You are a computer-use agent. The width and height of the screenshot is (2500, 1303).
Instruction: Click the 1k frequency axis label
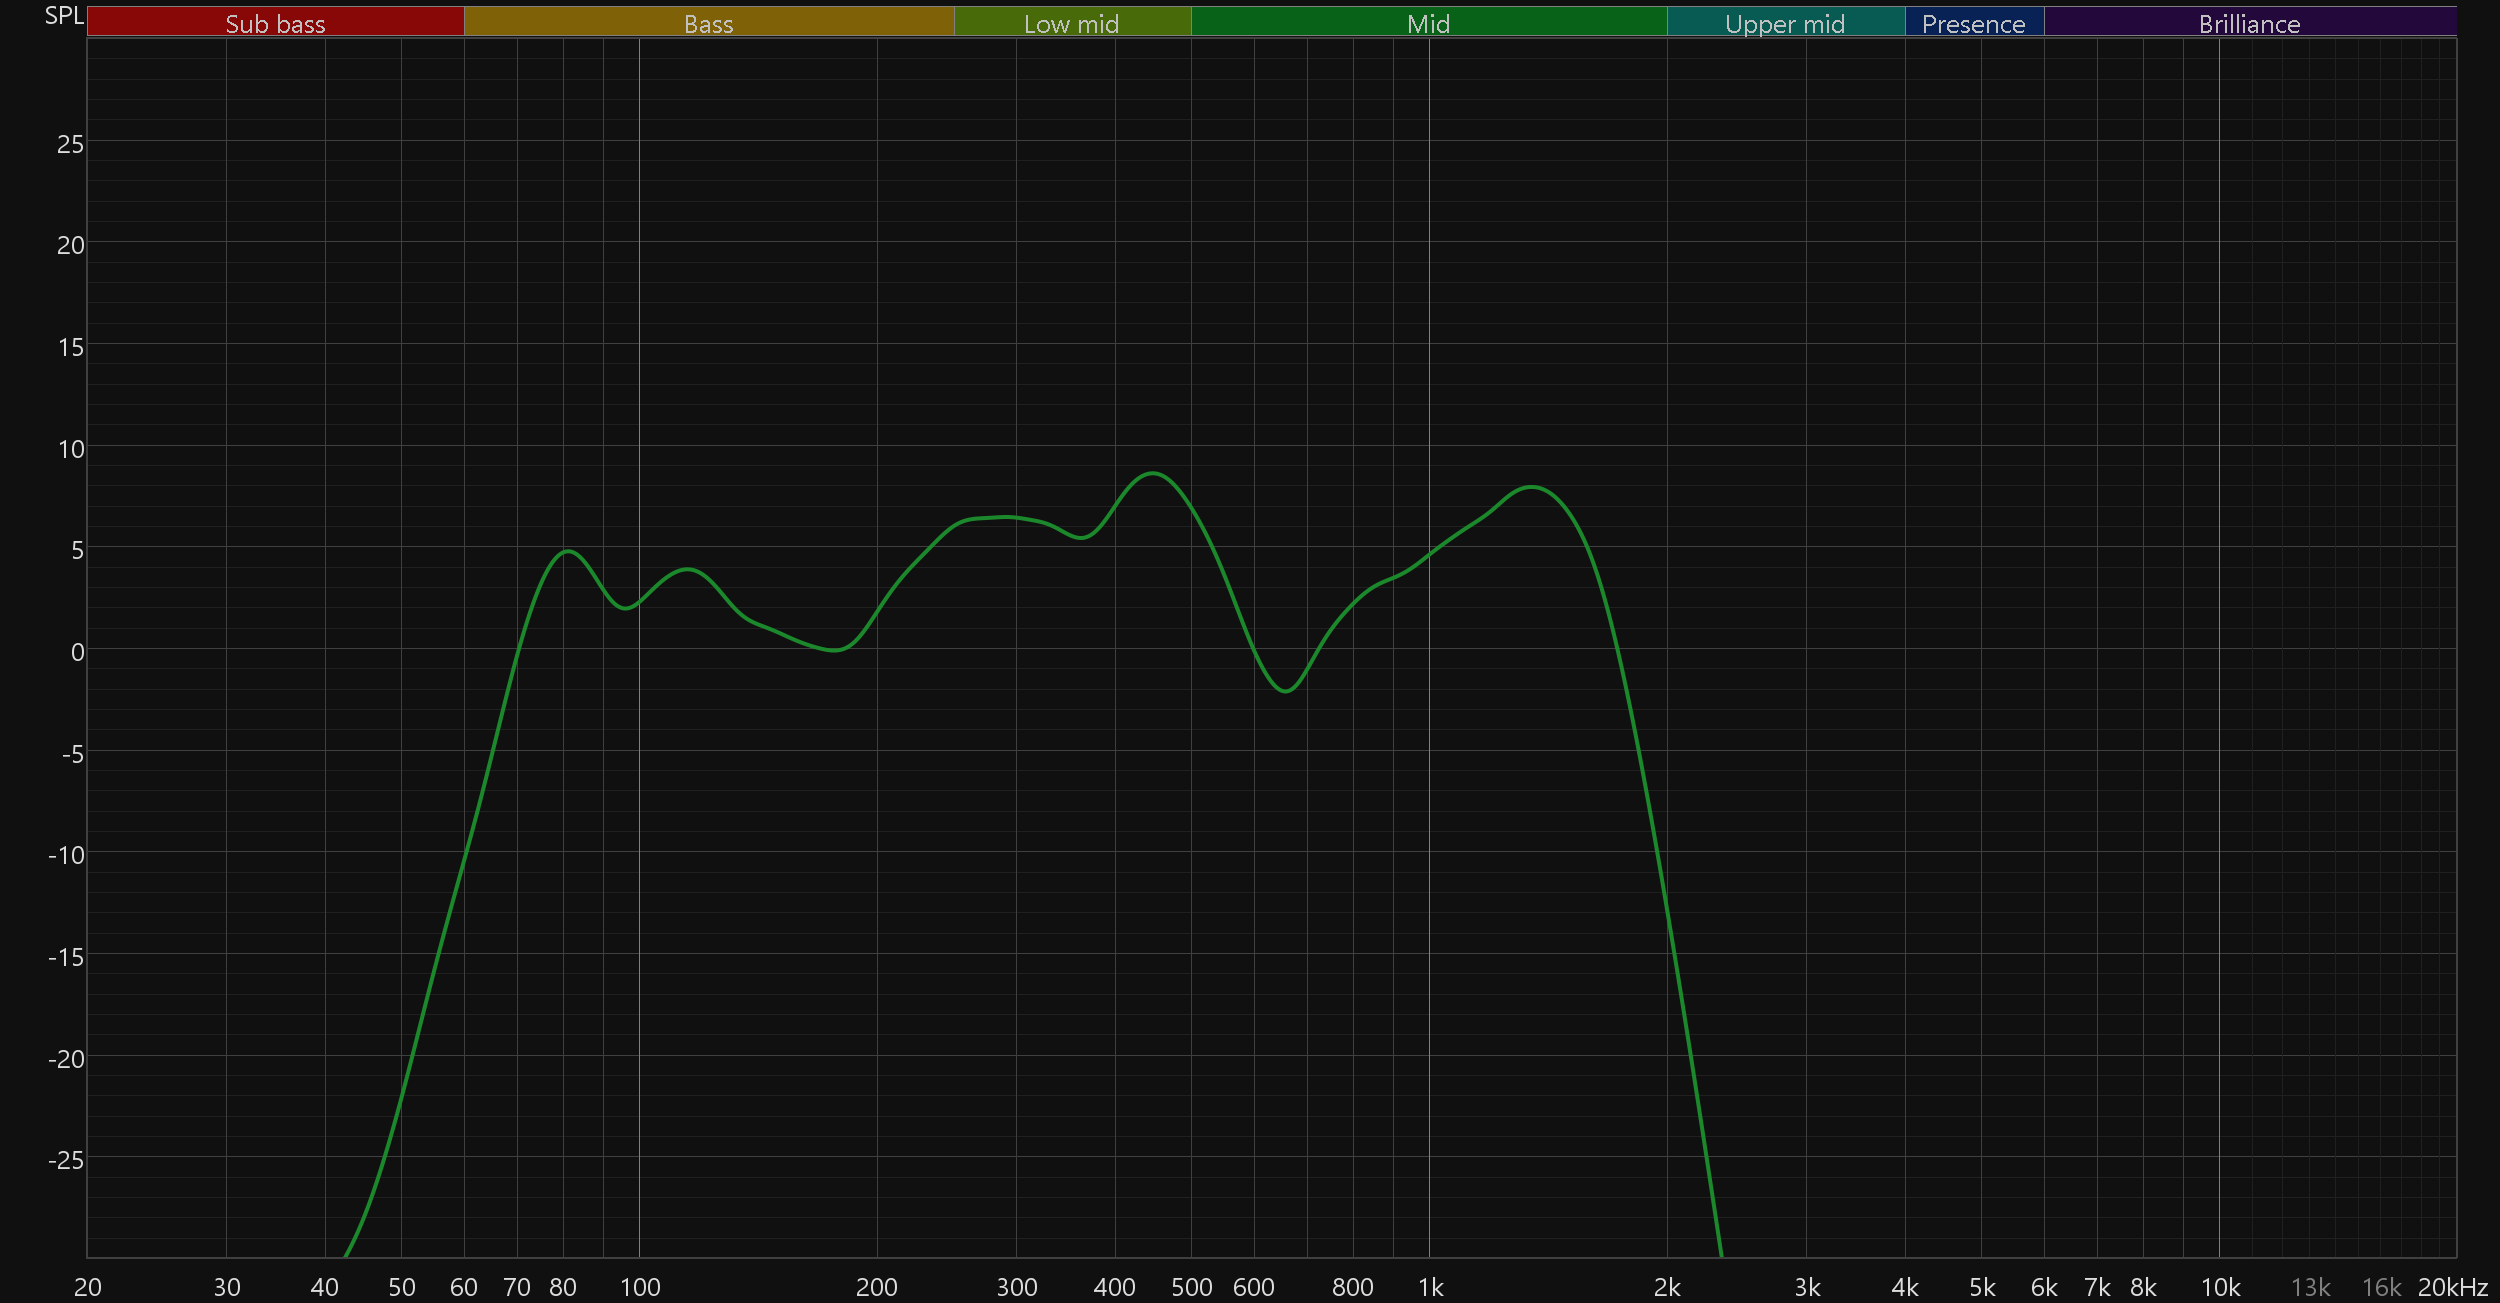(x=1430, y=1287)
